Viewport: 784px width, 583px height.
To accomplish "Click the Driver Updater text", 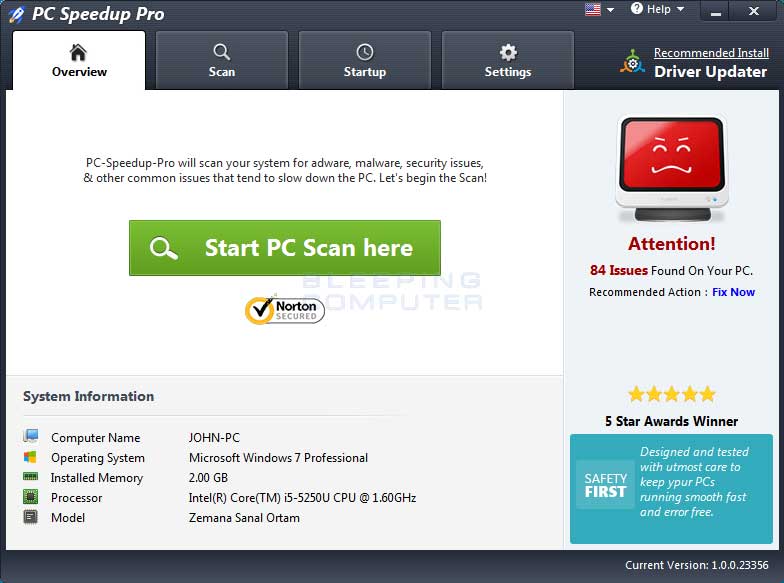I will coord(710,72).
